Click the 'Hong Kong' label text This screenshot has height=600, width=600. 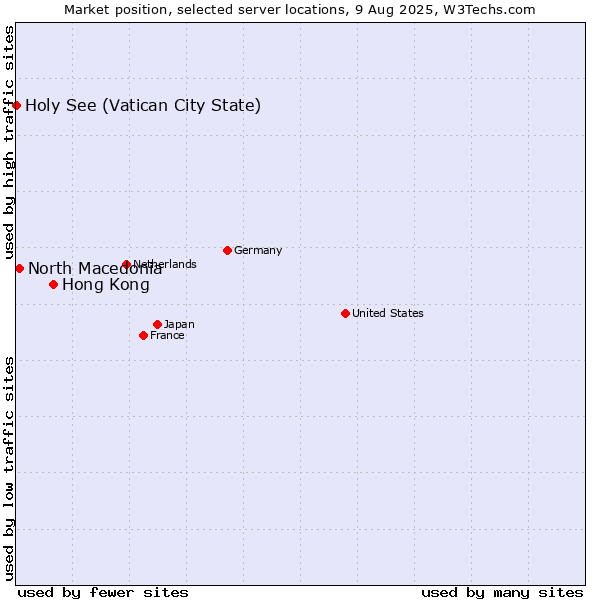coord(106,285)
